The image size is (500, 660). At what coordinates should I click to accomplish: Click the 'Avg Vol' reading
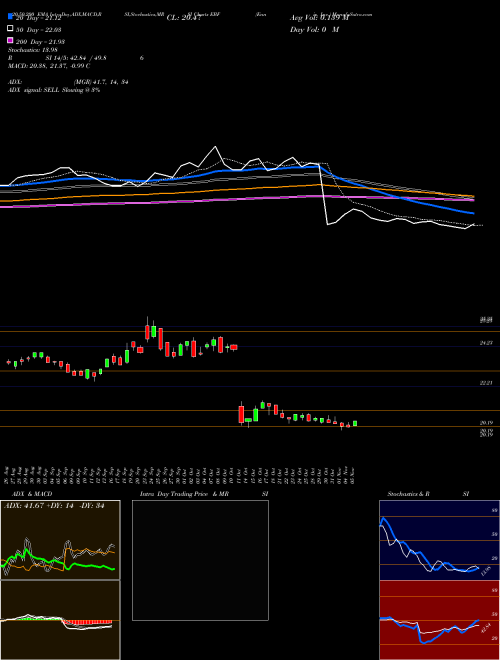click(319, 18)
